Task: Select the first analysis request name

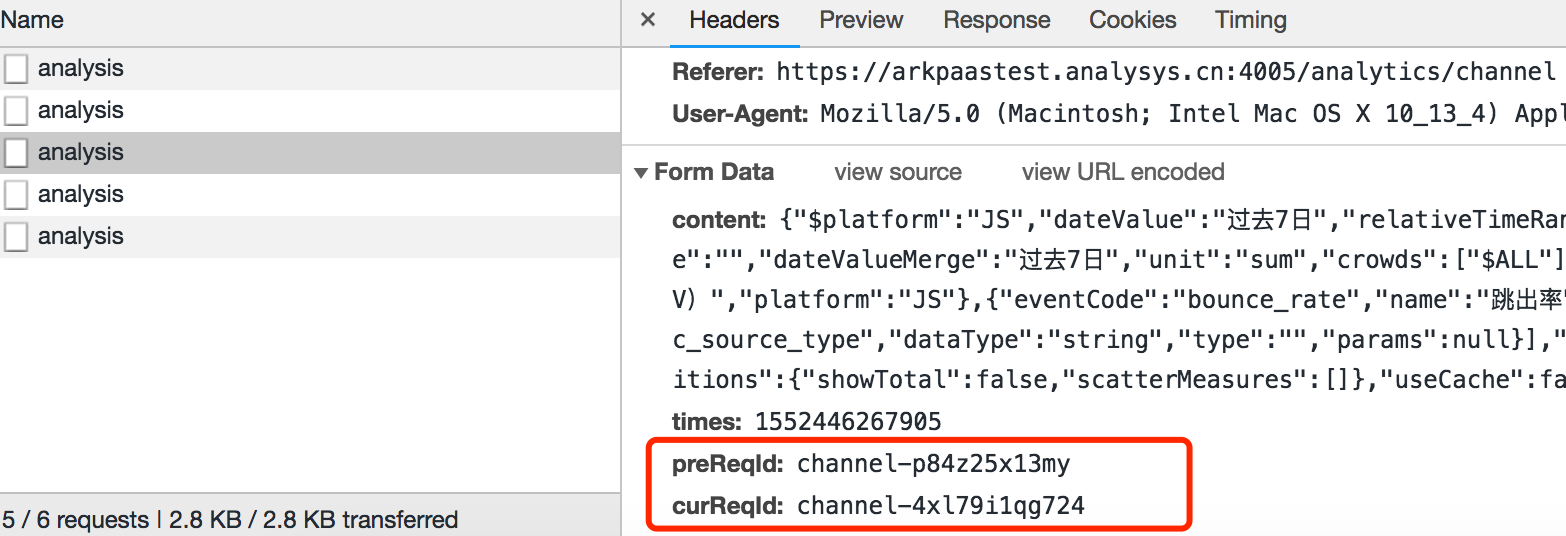Action: point(80,69)
